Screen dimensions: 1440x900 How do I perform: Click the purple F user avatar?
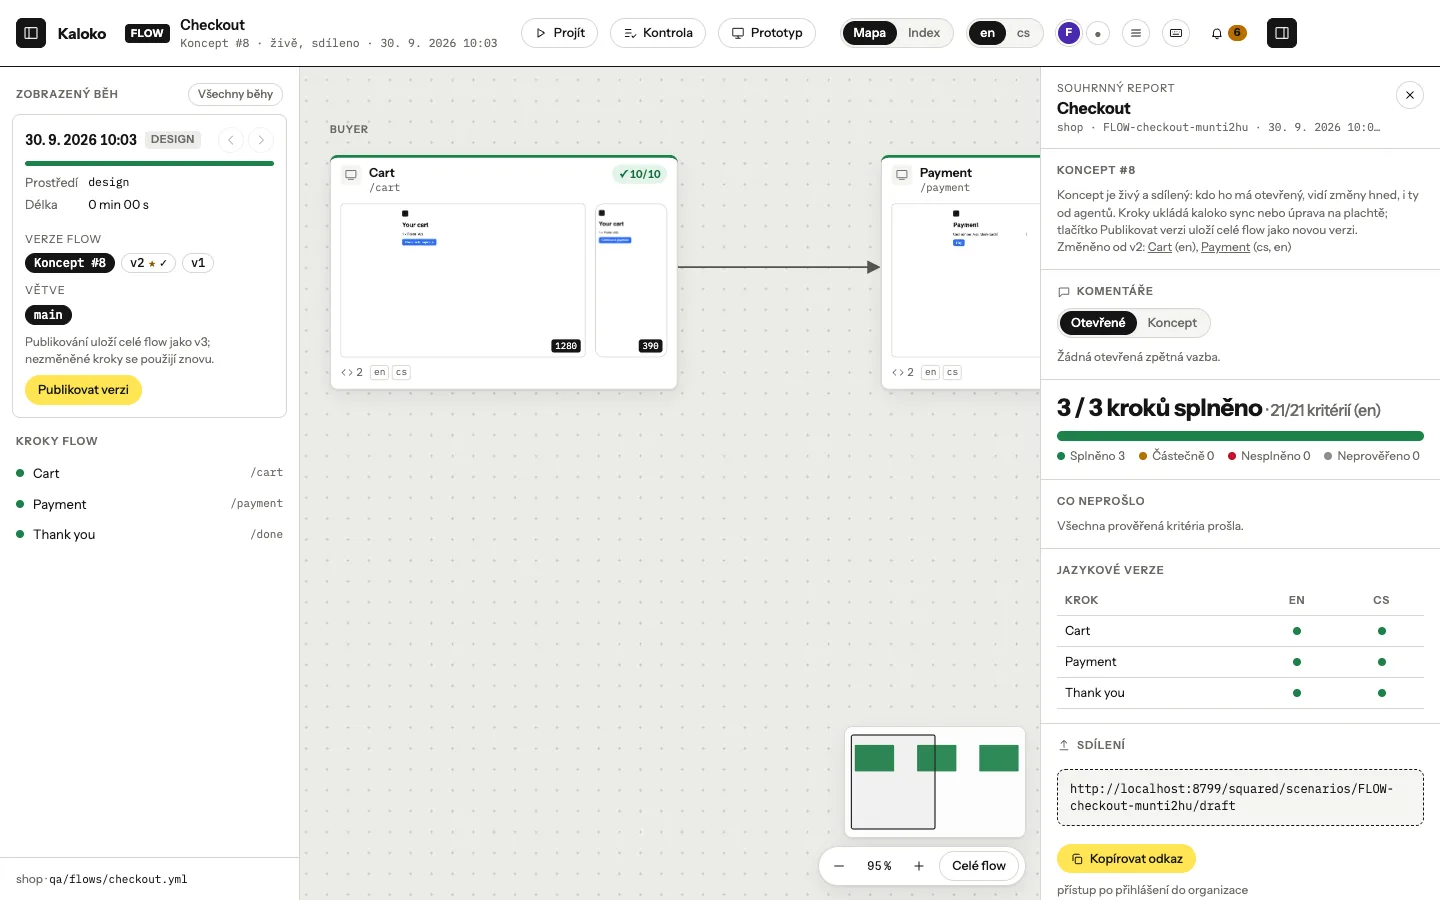pos(1069,33)
